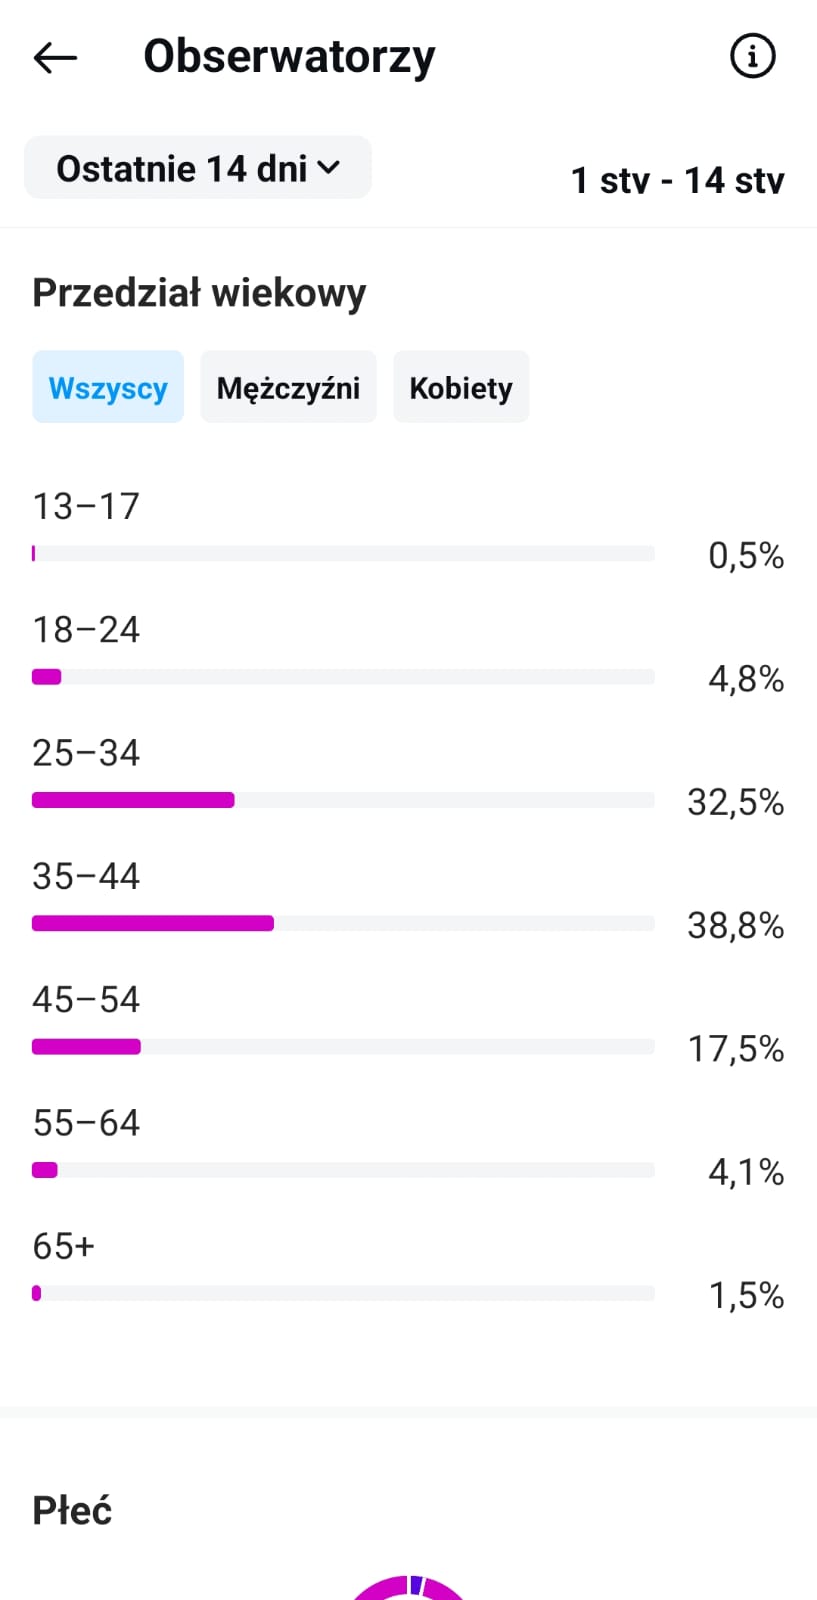817x1600 pixels.
Task: Select the Wszyscy filter tab
Action: click(x=108, y=387)
